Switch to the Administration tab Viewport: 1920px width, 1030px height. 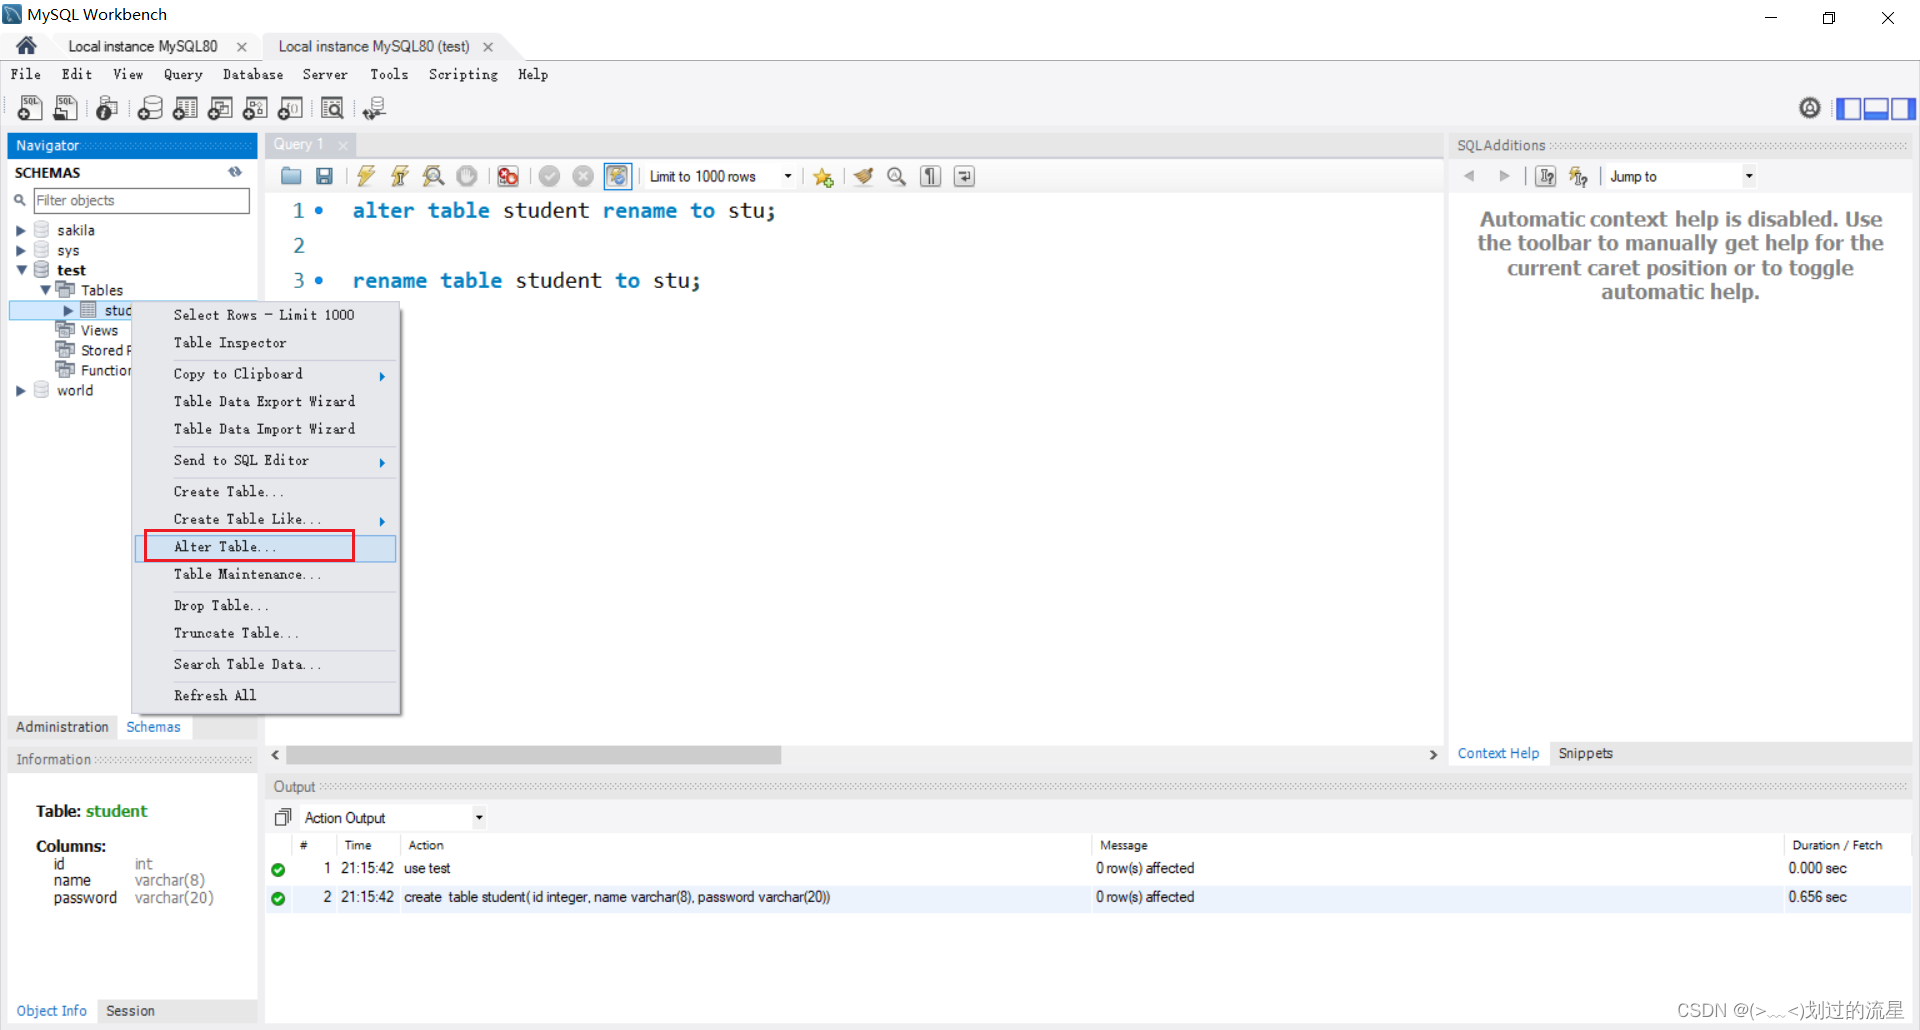pos(62,727)
